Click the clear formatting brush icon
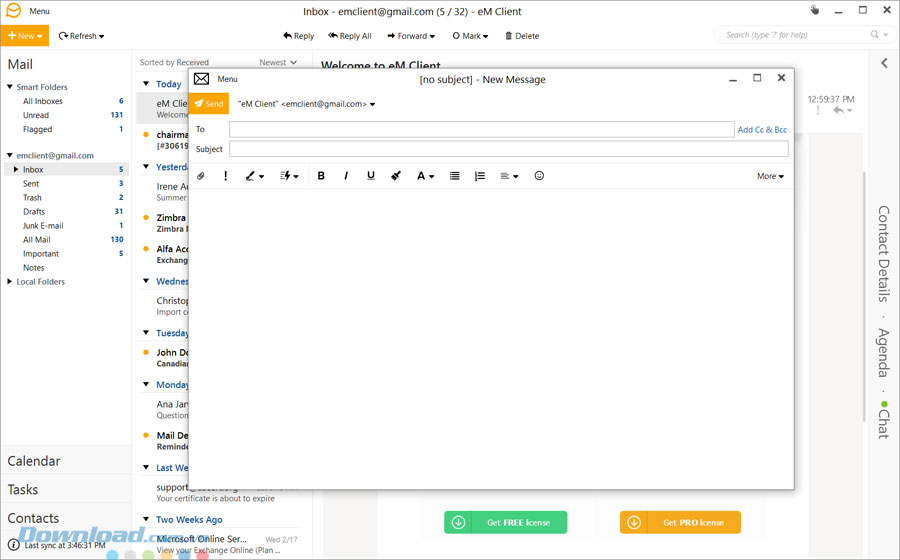The height and width of the screenshot is (560, 900). 396,176
